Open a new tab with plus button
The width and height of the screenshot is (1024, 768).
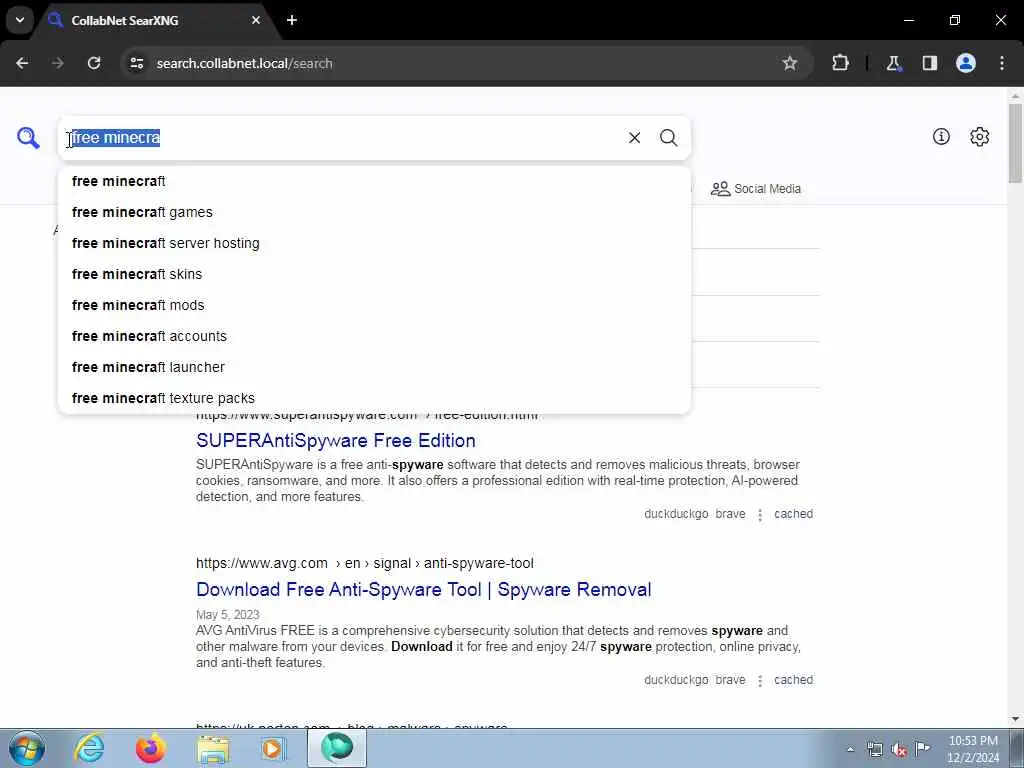(x=292, y=20)
